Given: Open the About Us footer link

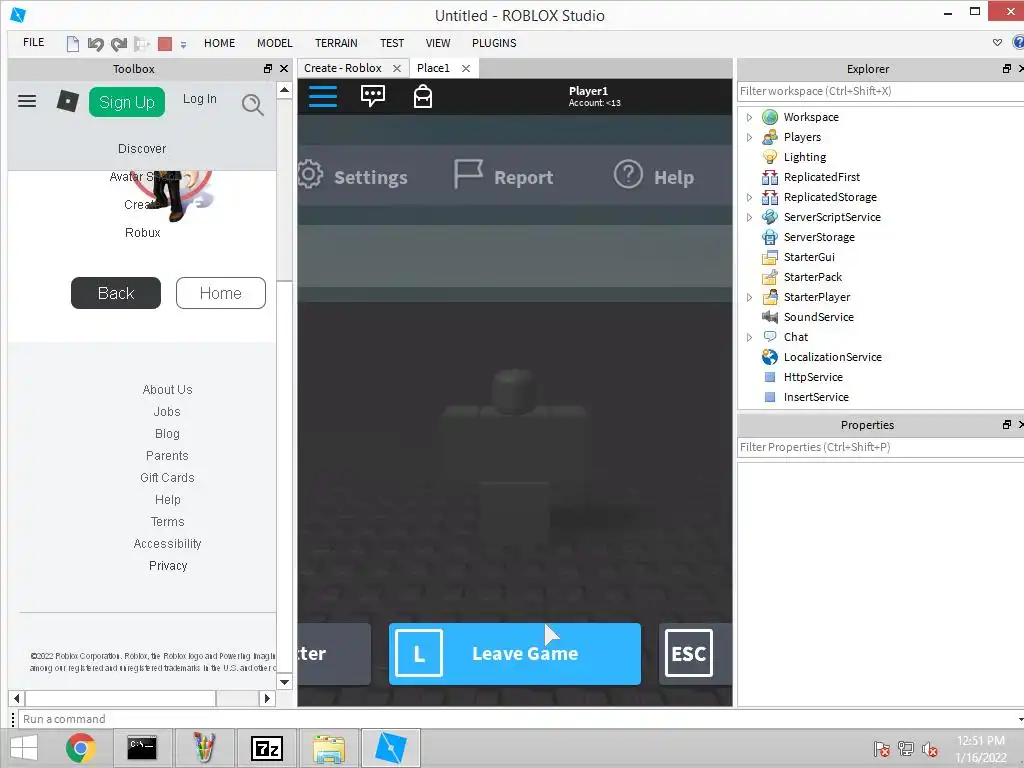Looking at the screenshot, I should click(x=167, y=390).
